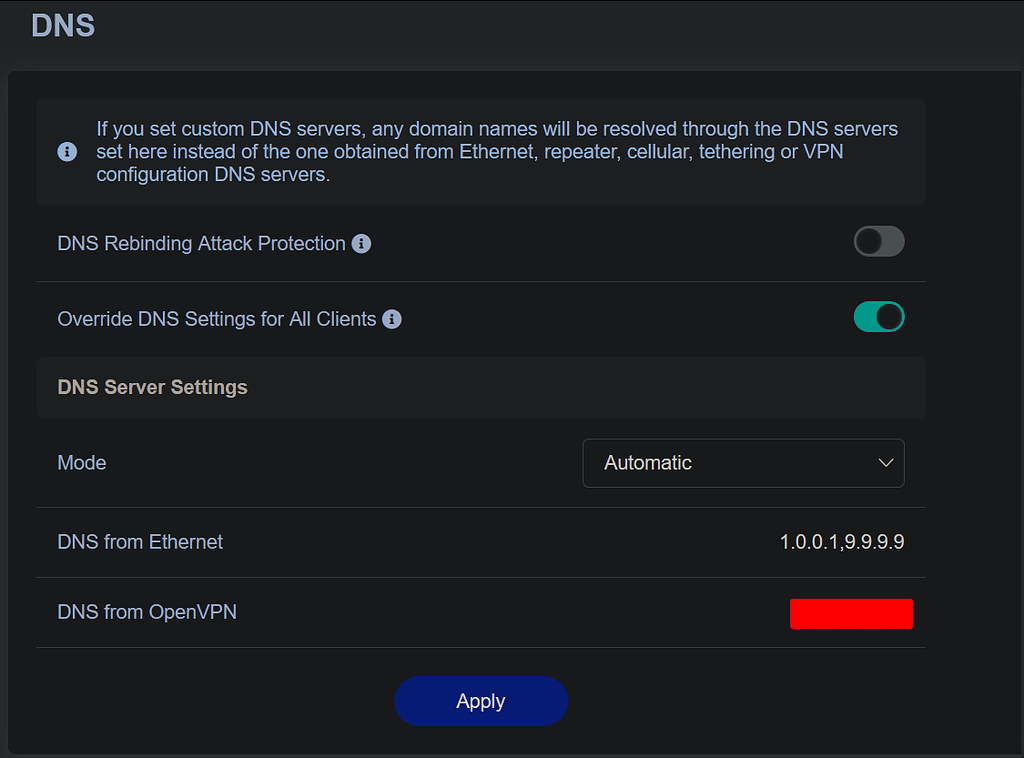1024x758 pixels.
Task: Disable Override DNS Settings for All Clients
Action: point(879,316)
